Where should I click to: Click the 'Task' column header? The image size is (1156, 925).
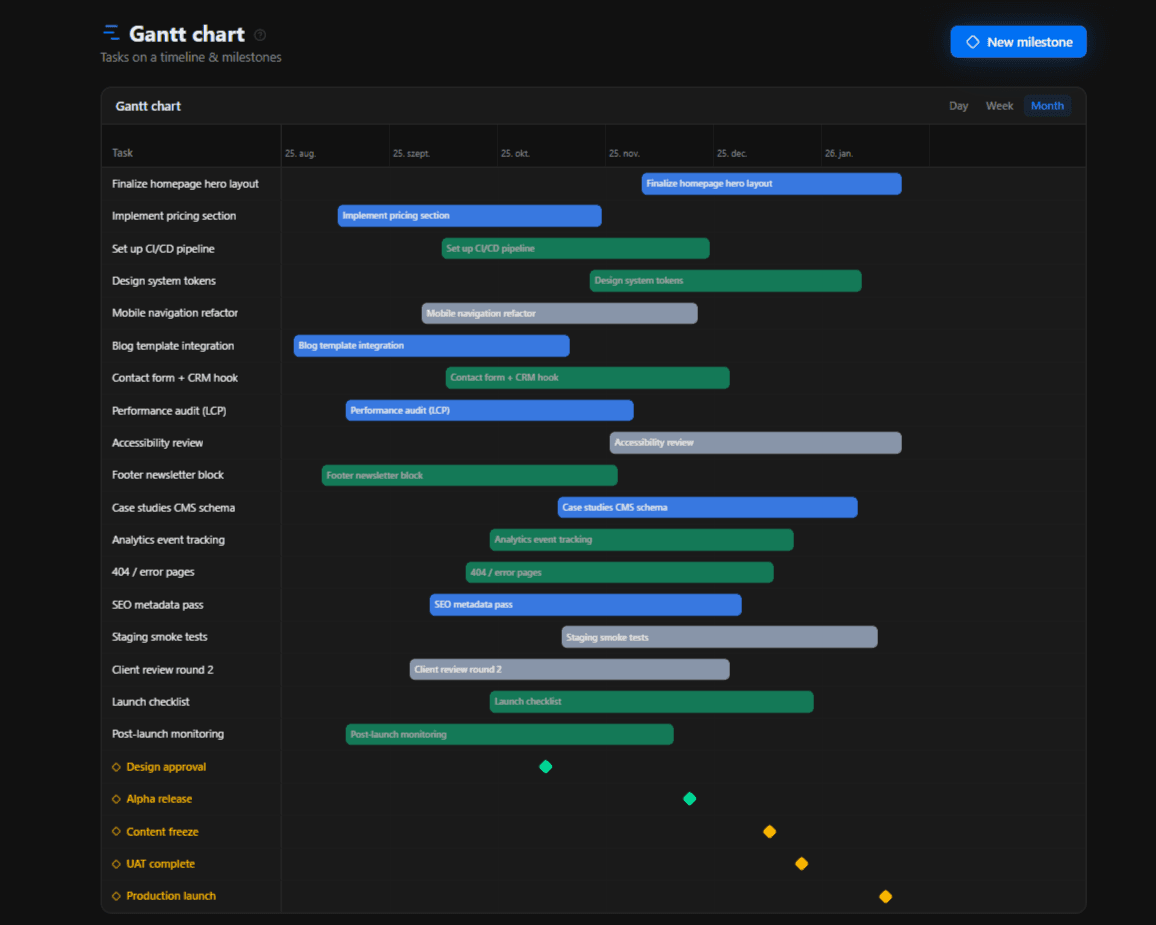click(122, 153)
